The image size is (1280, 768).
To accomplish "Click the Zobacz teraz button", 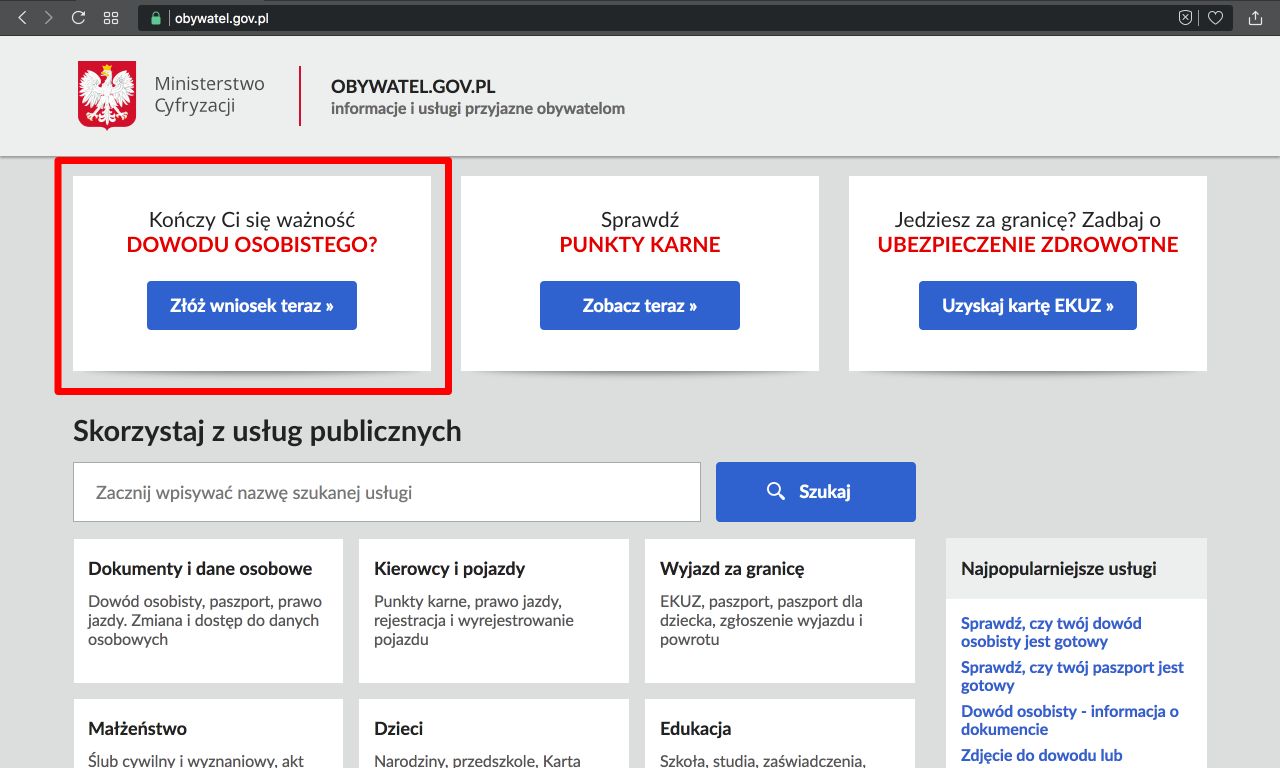I will pos(640,306).
